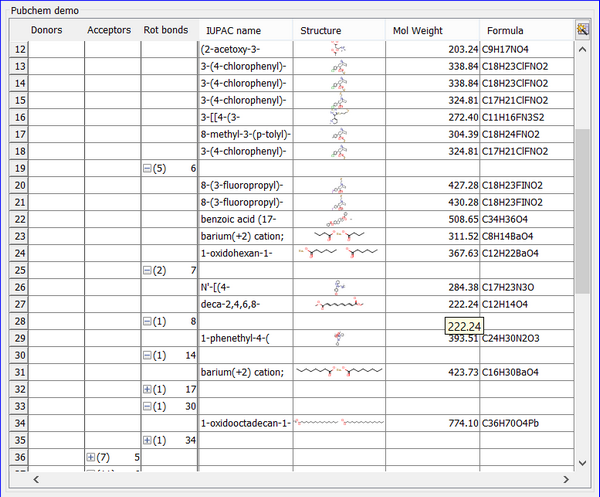600x497 pixels.
Task: Click the vertical scrollbar thumb
Action: tap(582, 210)
